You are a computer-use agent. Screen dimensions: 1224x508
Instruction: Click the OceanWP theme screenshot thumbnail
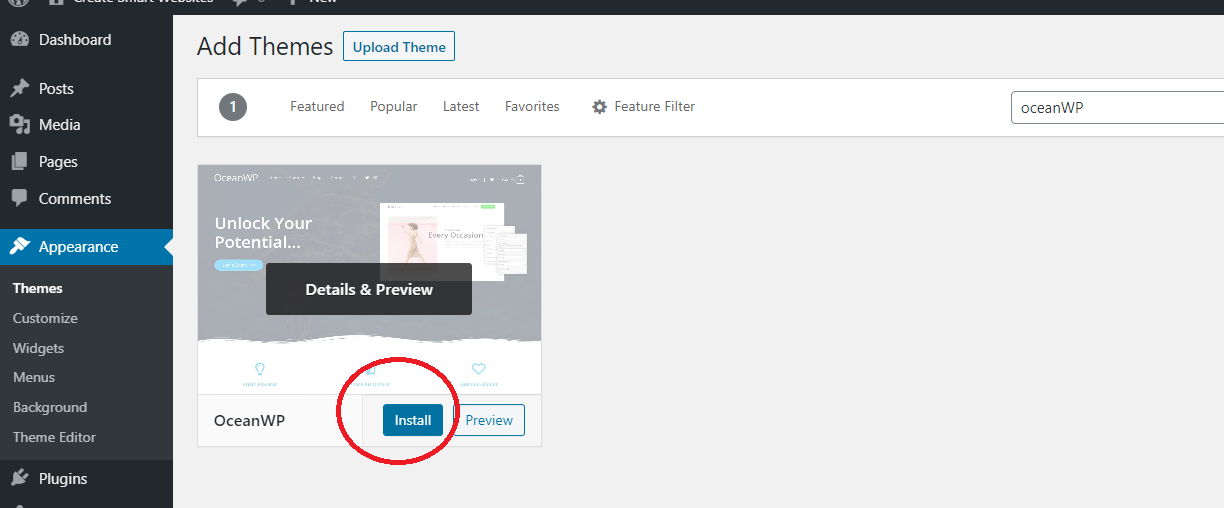(370, 280)
